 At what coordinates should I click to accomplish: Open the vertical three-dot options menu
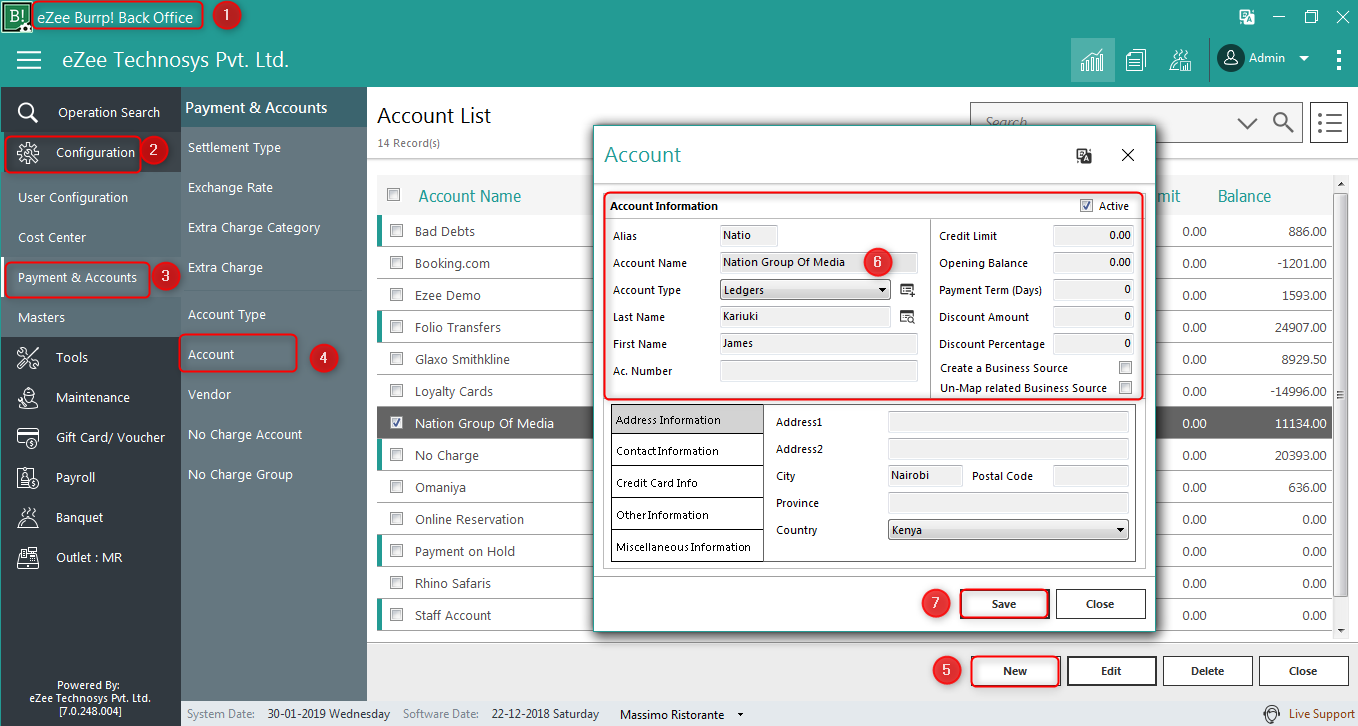click(x=1339, y=59)
